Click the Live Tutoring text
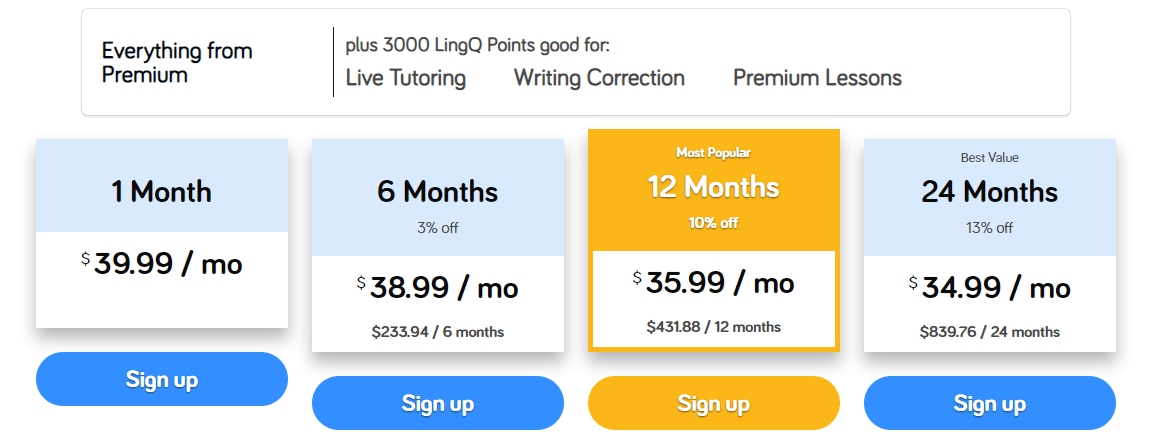 click(405, 78)
